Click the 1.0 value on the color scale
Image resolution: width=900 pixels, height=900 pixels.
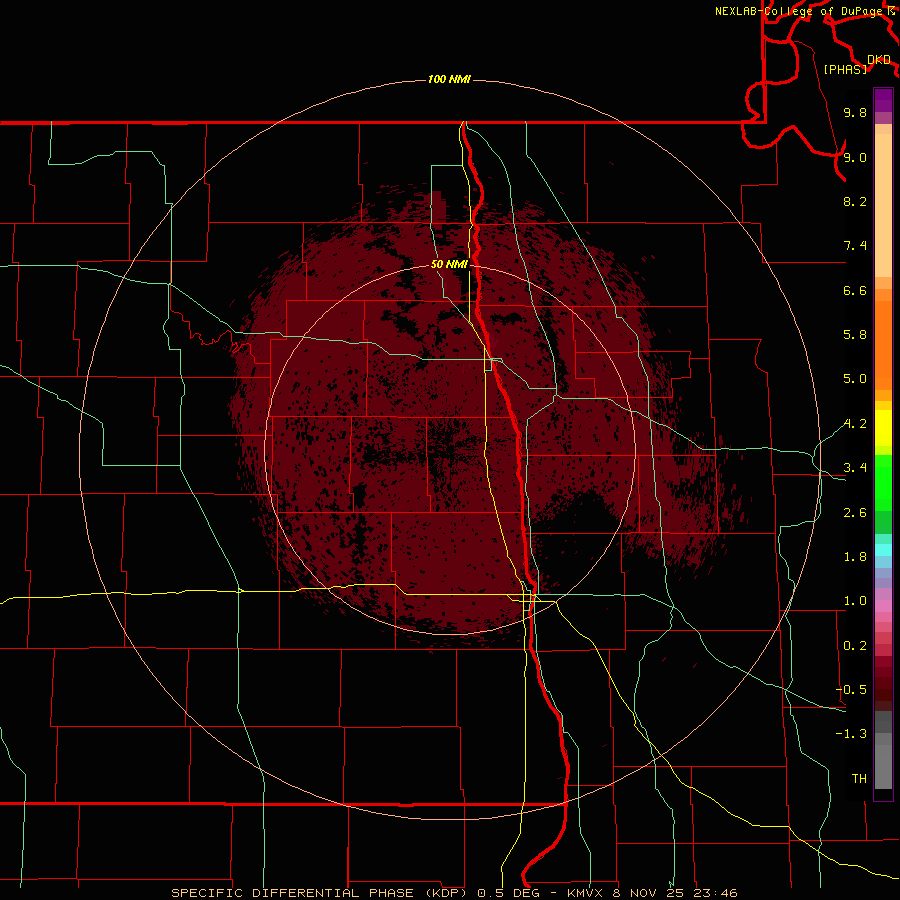(x=855, y=601)
